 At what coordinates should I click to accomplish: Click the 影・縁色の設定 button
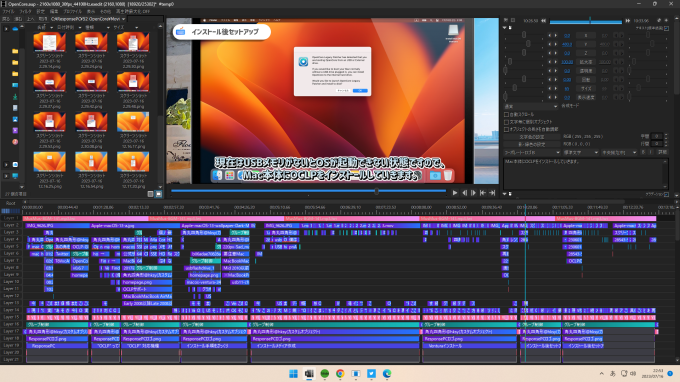[532, 144]
